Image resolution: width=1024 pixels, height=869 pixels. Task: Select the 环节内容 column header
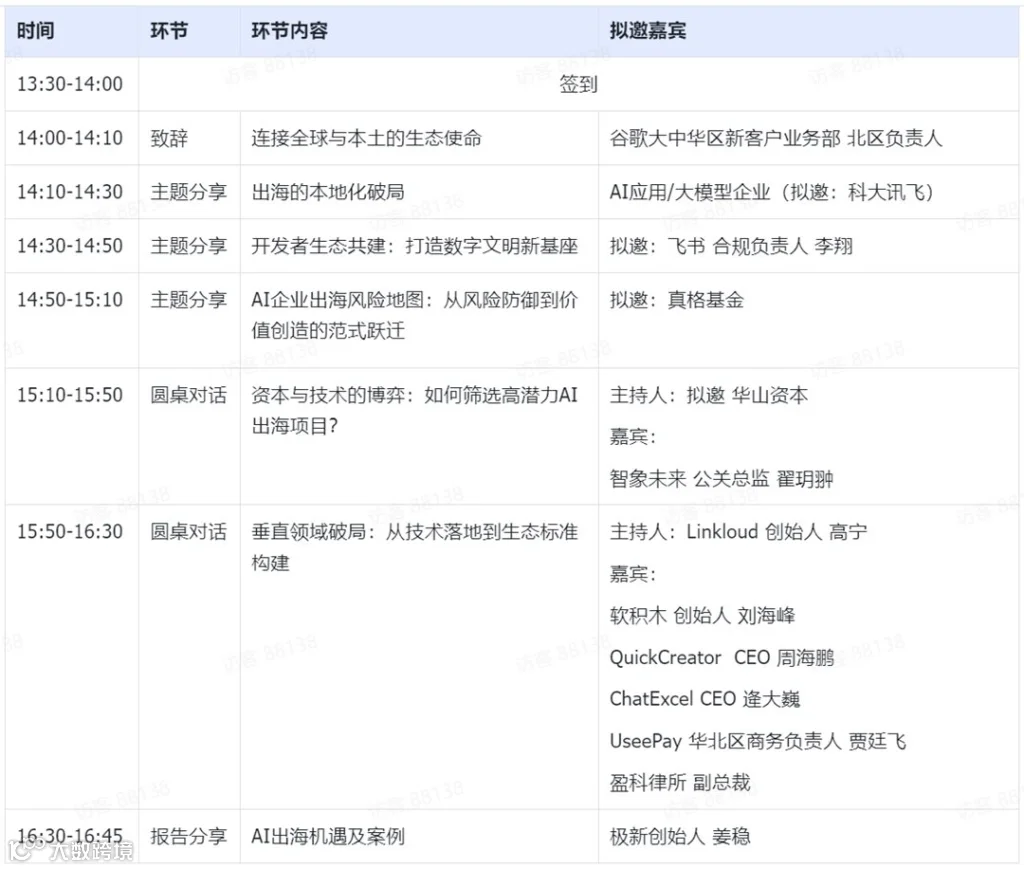289,30
